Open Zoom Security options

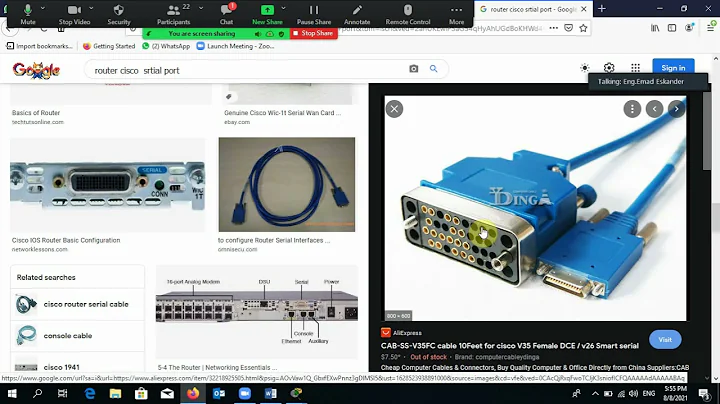click(x=119, y=14)
